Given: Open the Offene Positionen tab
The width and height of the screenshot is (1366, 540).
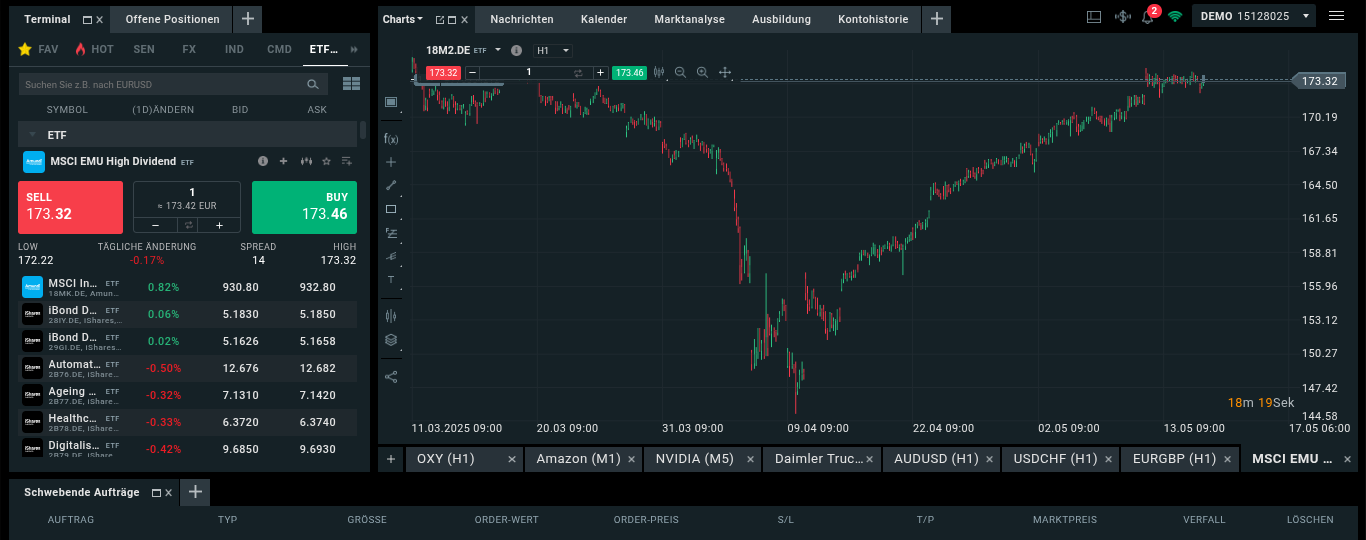Looking at the screenshot, I should coord(172,19).
